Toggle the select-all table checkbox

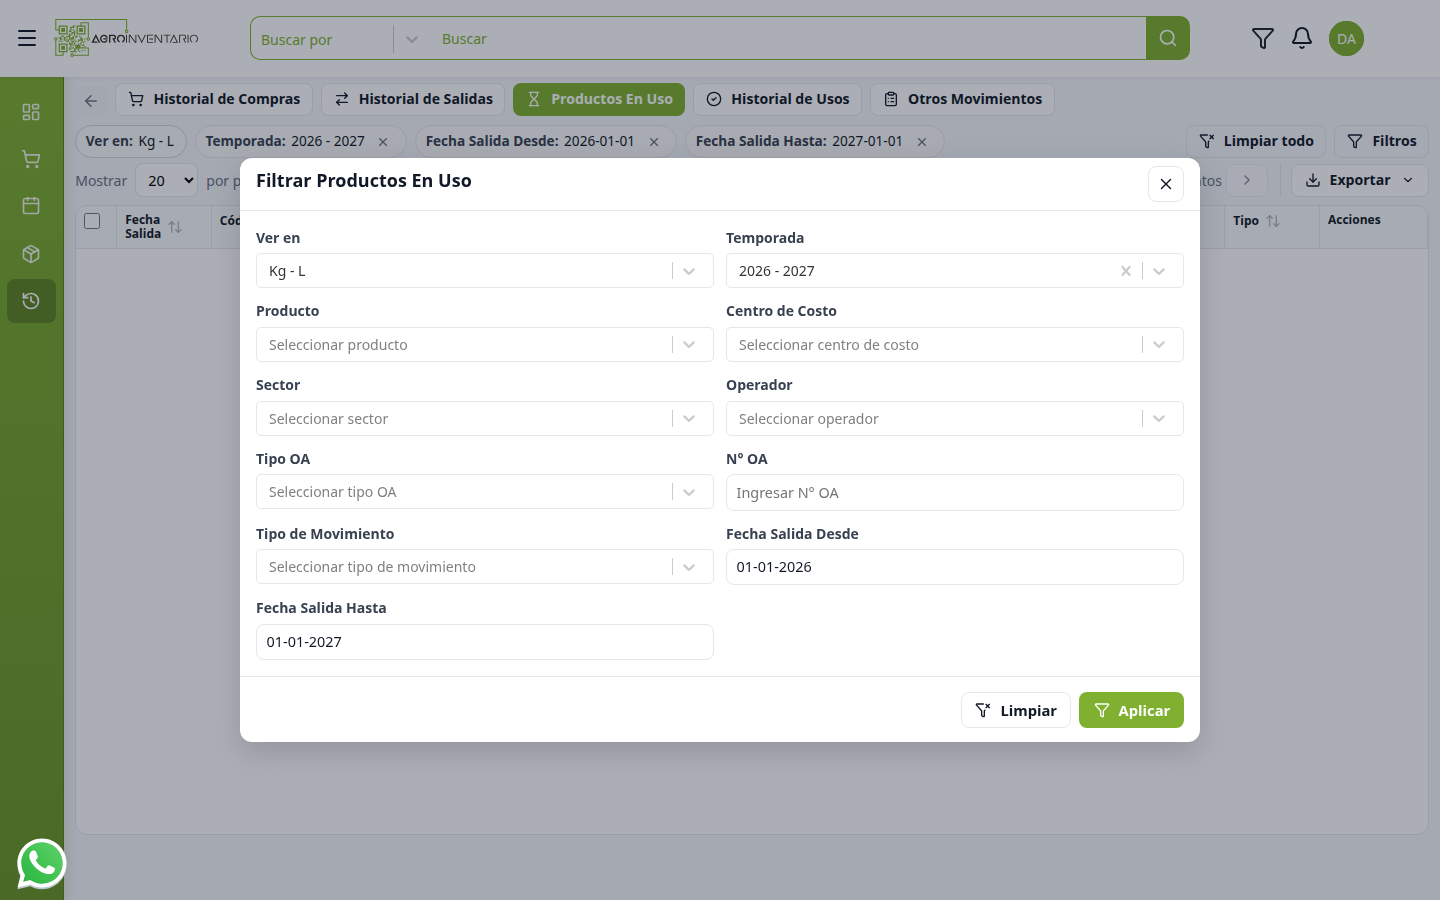point(92,221)
